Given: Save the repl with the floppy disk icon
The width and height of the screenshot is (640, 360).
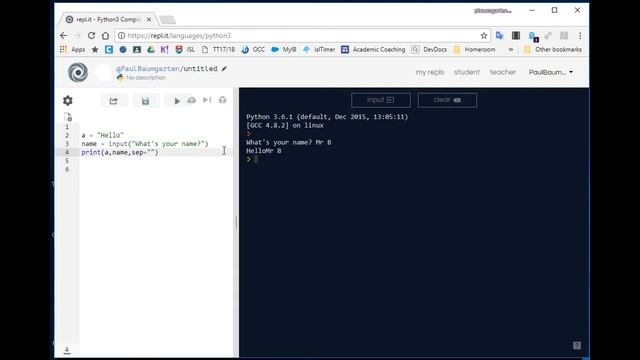Looking at the screenshot, I should [x=145, y=101].
